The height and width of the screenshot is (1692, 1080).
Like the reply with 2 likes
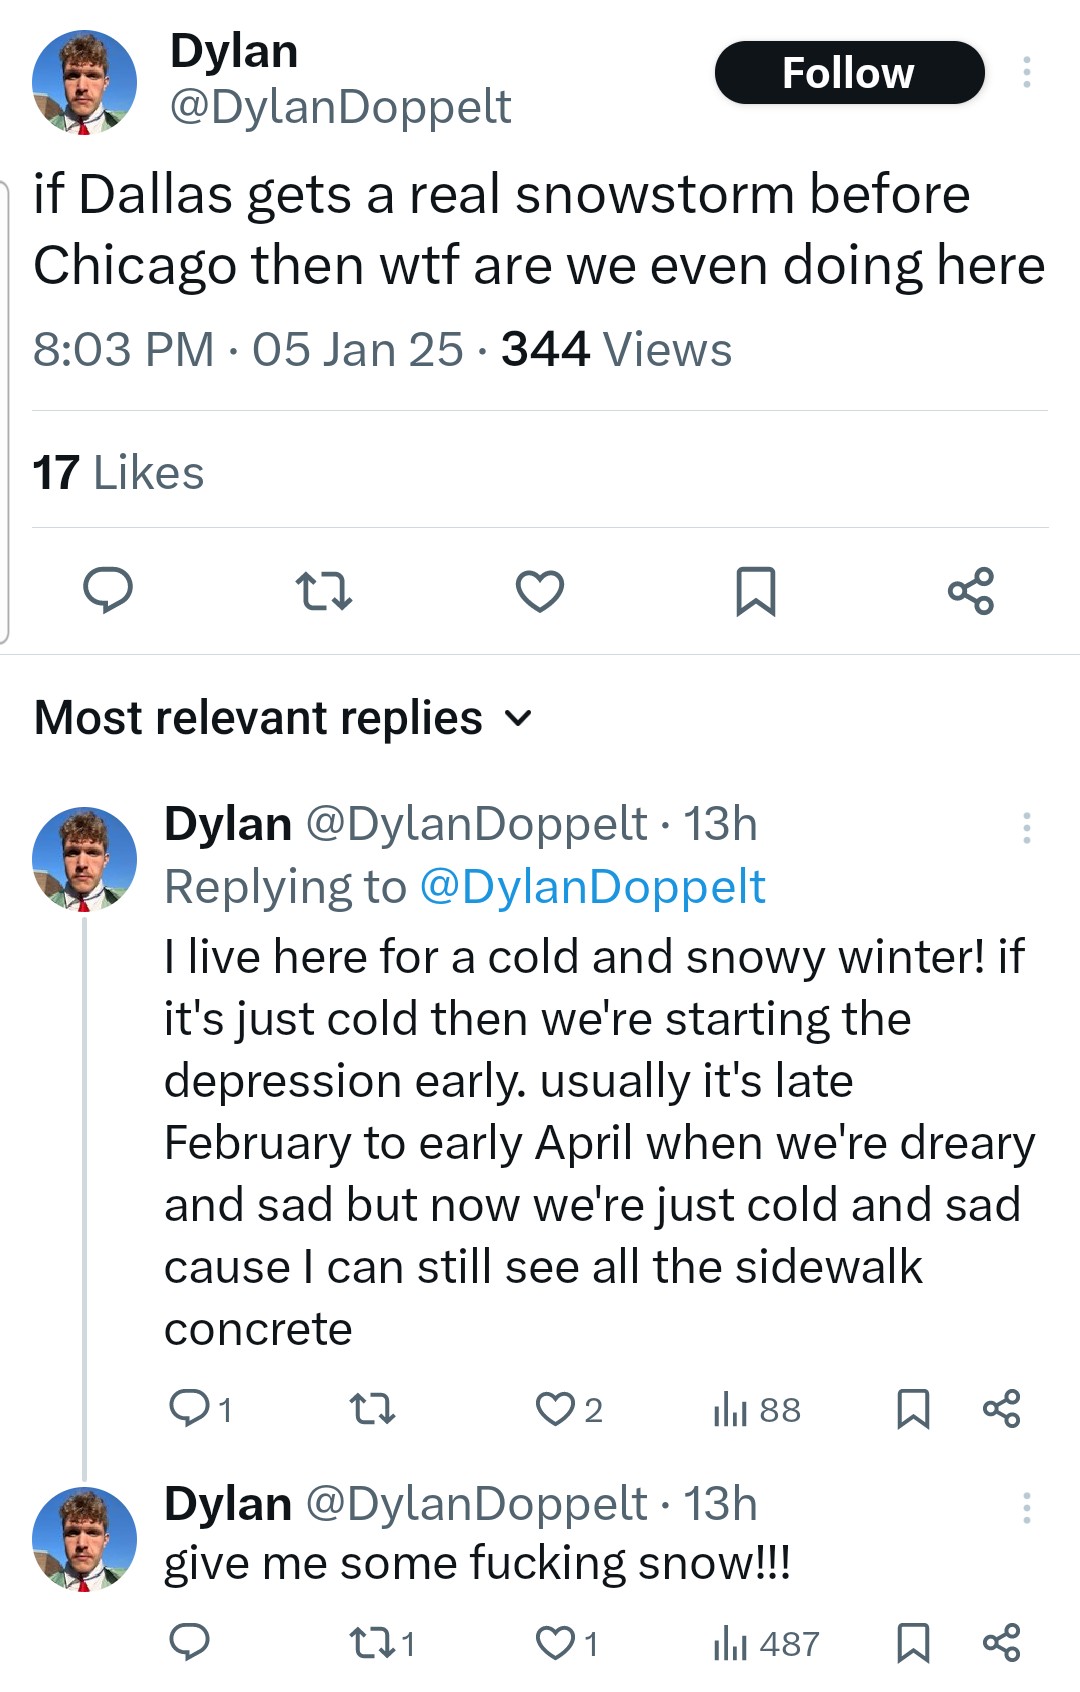(569, 1409)
